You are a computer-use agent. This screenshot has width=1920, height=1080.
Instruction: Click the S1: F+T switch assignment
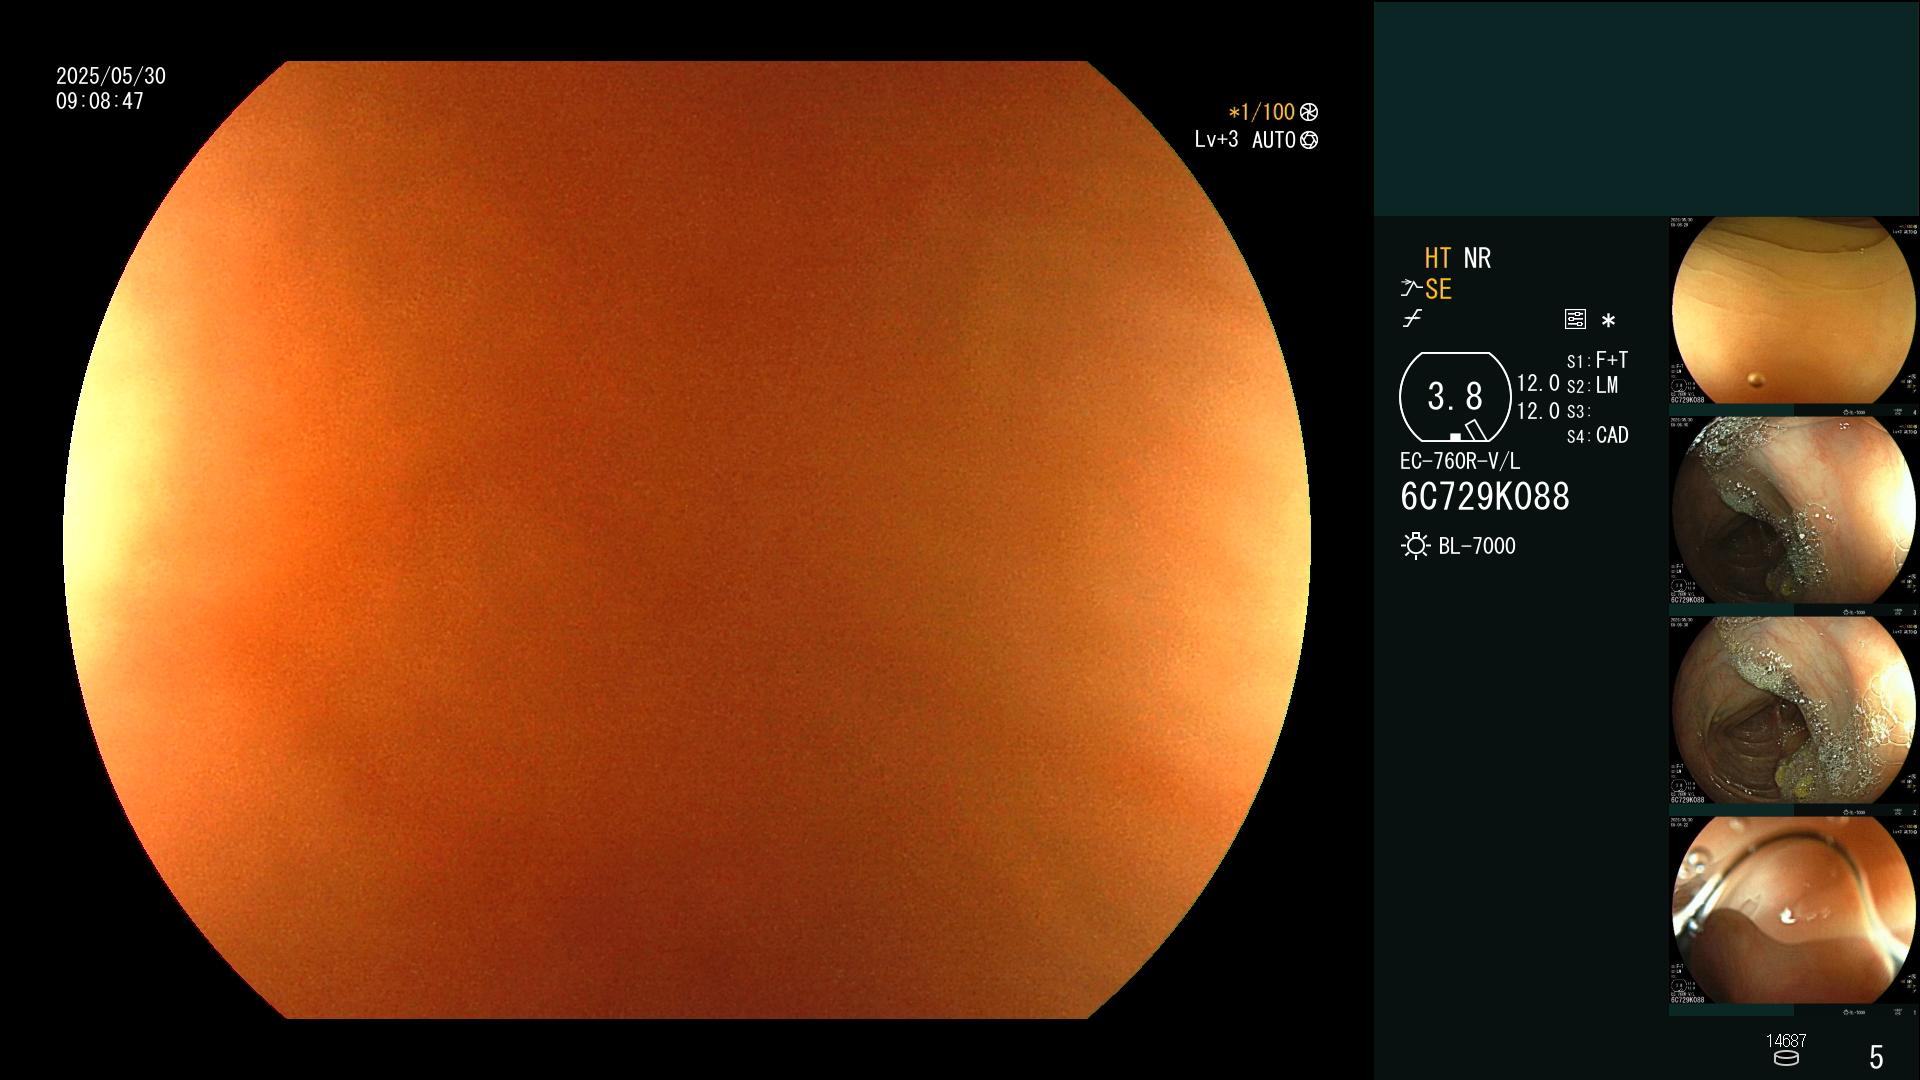pyautogui.click(x=1597, y=360)
